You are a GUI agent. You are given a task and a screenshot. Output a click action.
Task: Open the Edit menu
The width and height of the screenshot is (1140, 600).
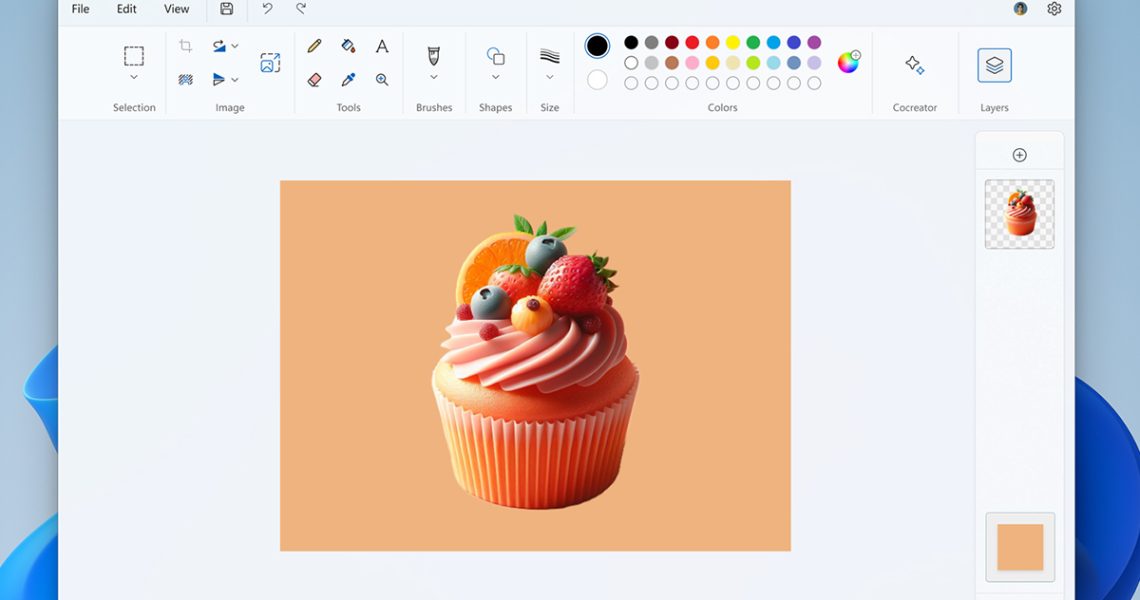click(127, 9)
